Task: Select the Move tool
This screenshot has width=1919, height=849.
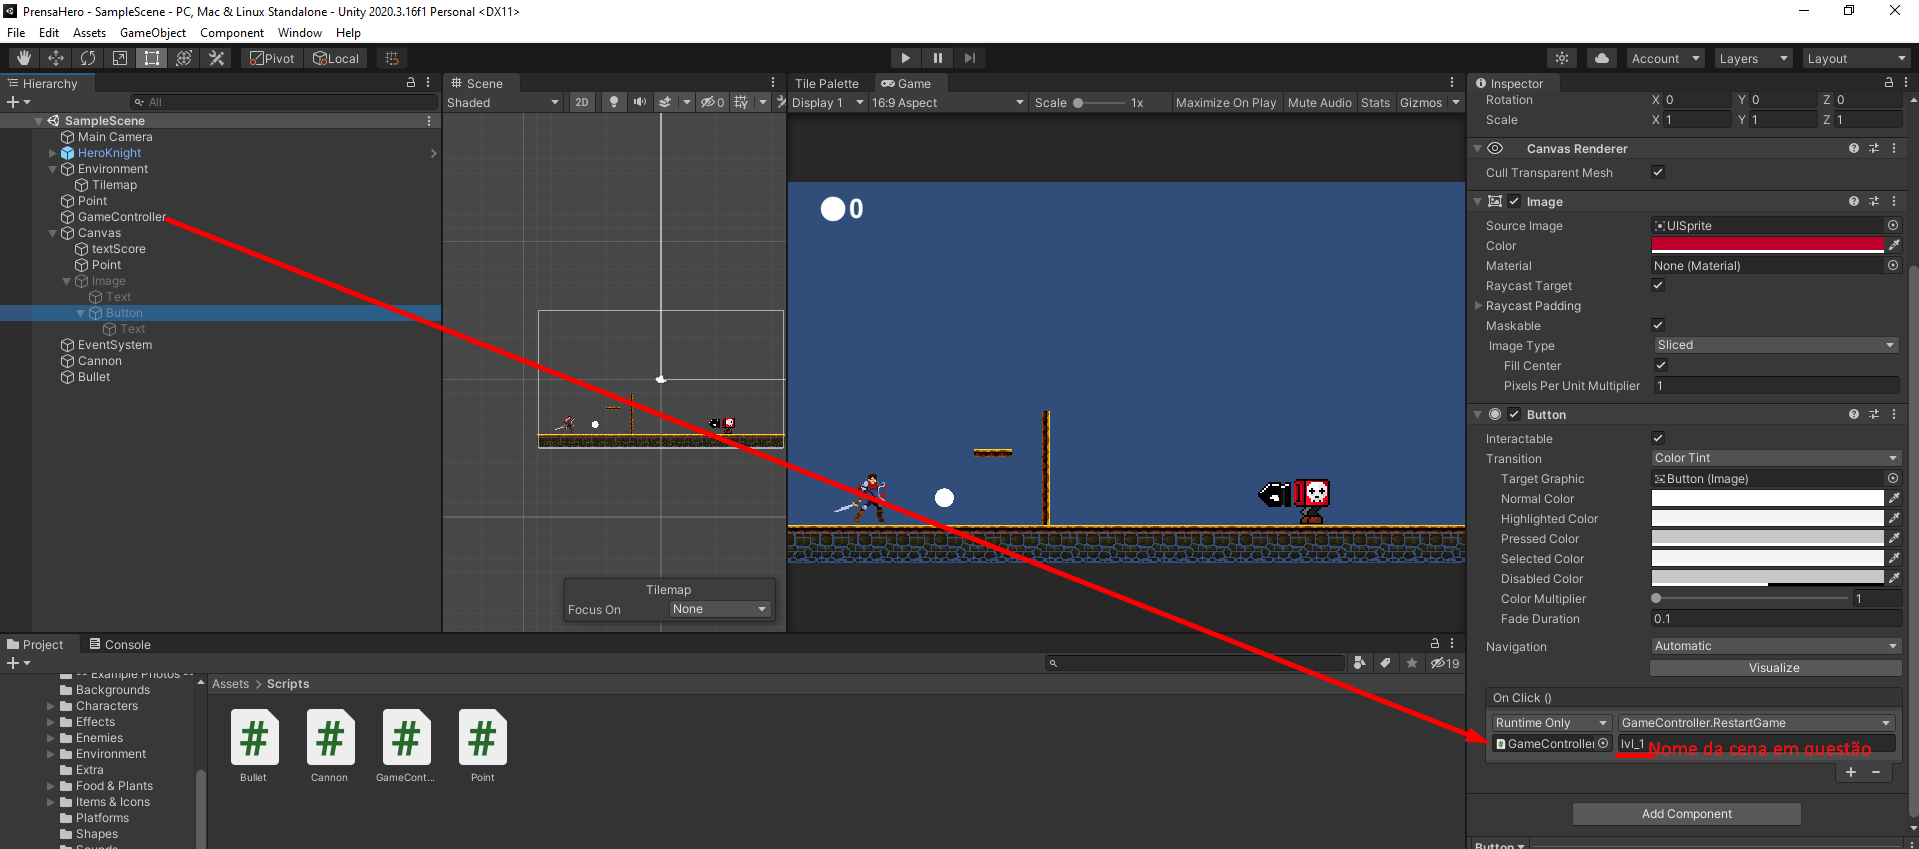Action: click(56, 58)
